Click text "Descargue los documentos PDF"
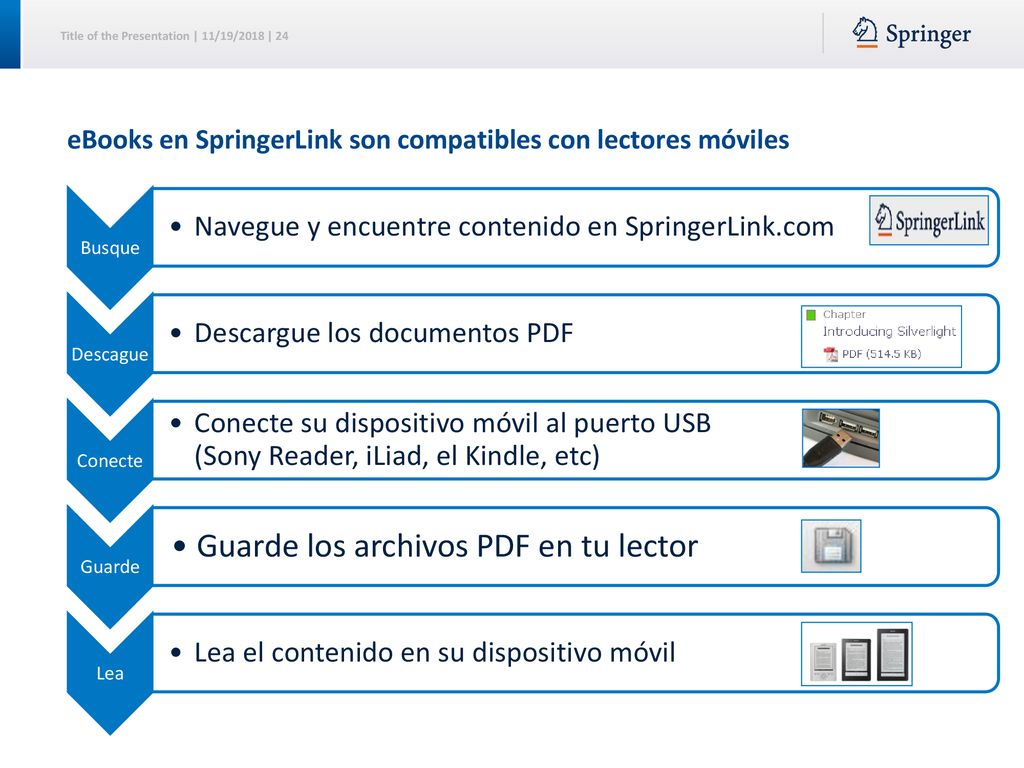 (x=383, y=333)
